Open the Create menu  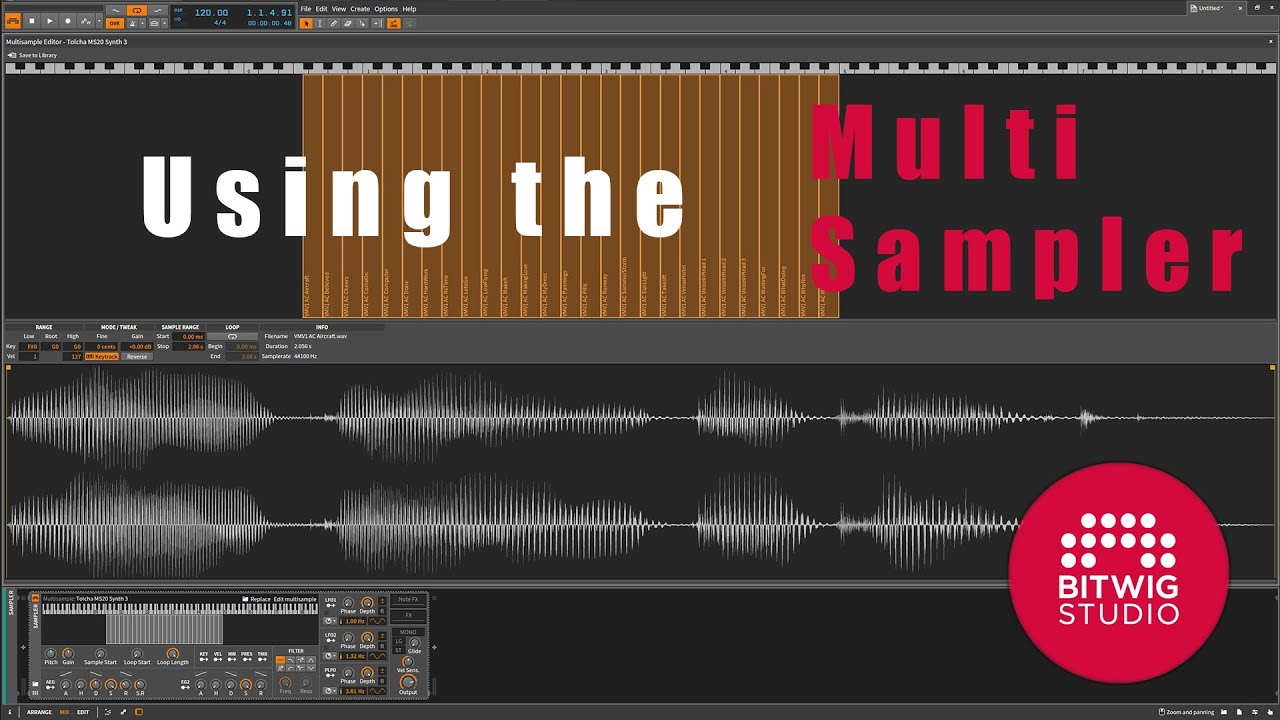pos(360,9)
